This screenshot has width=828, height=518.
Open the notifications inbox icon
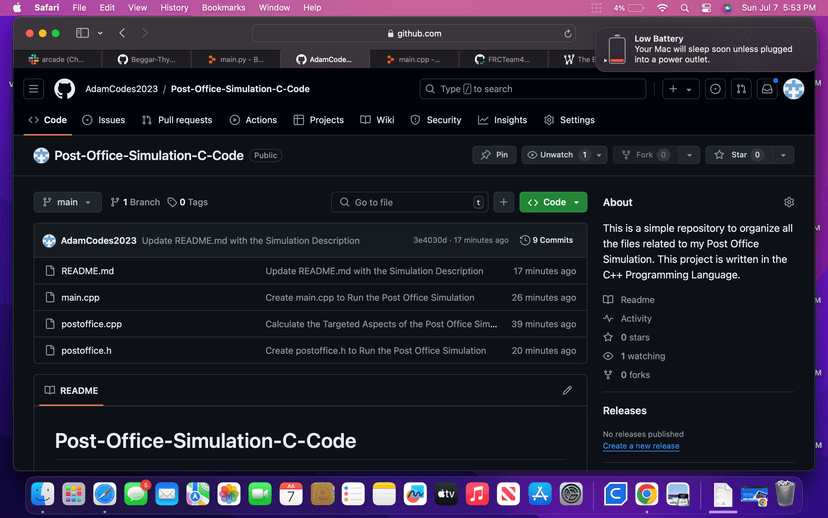click(767, 89)
